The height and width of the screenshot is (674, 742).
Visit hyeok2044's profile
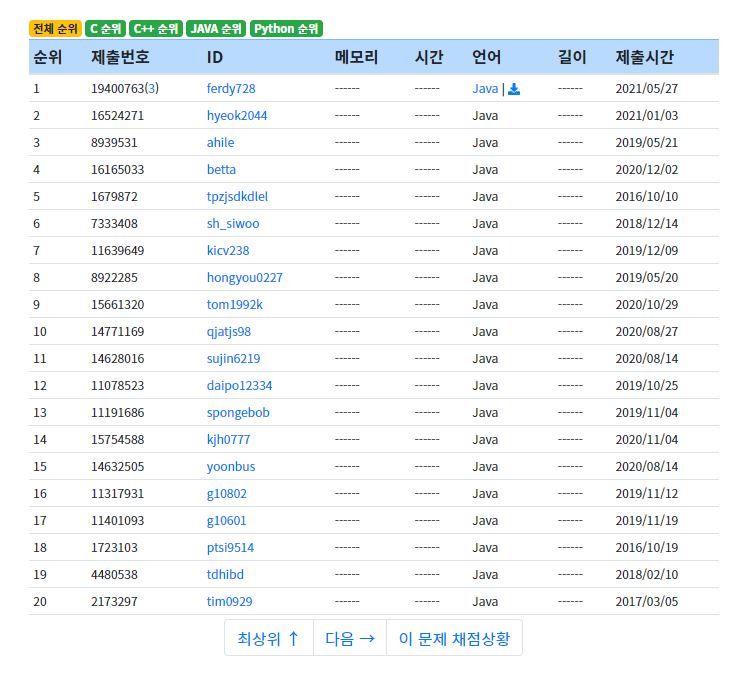click(237, 115)
